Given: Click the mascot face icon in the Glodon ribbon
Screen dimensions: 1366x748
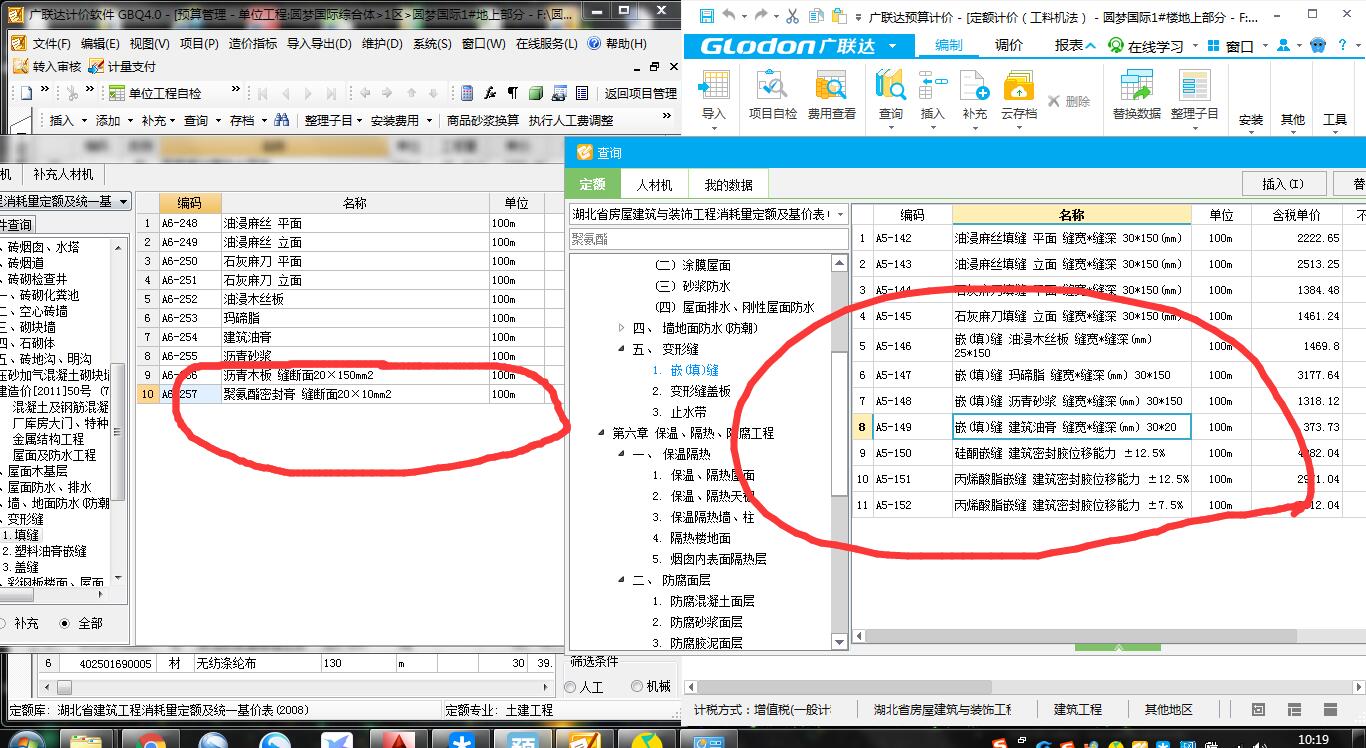Looking at the screenshot, I should 1318,46.
